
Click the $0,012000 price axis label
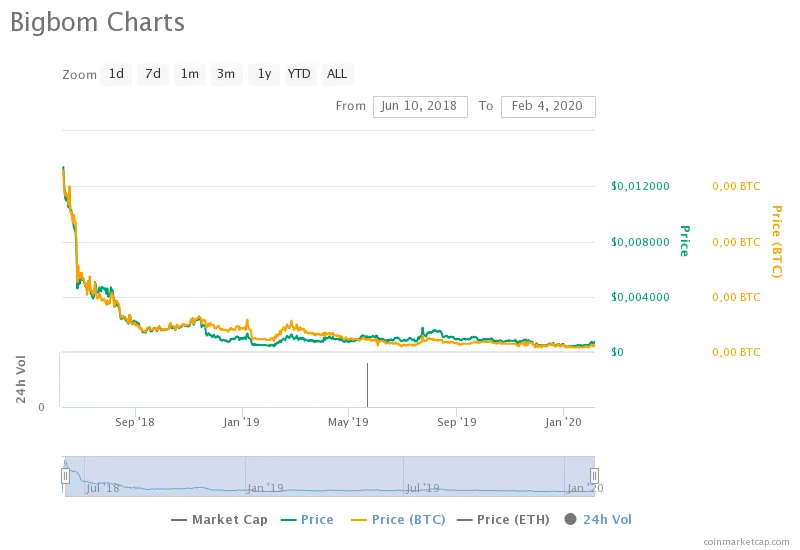[640, 186]
